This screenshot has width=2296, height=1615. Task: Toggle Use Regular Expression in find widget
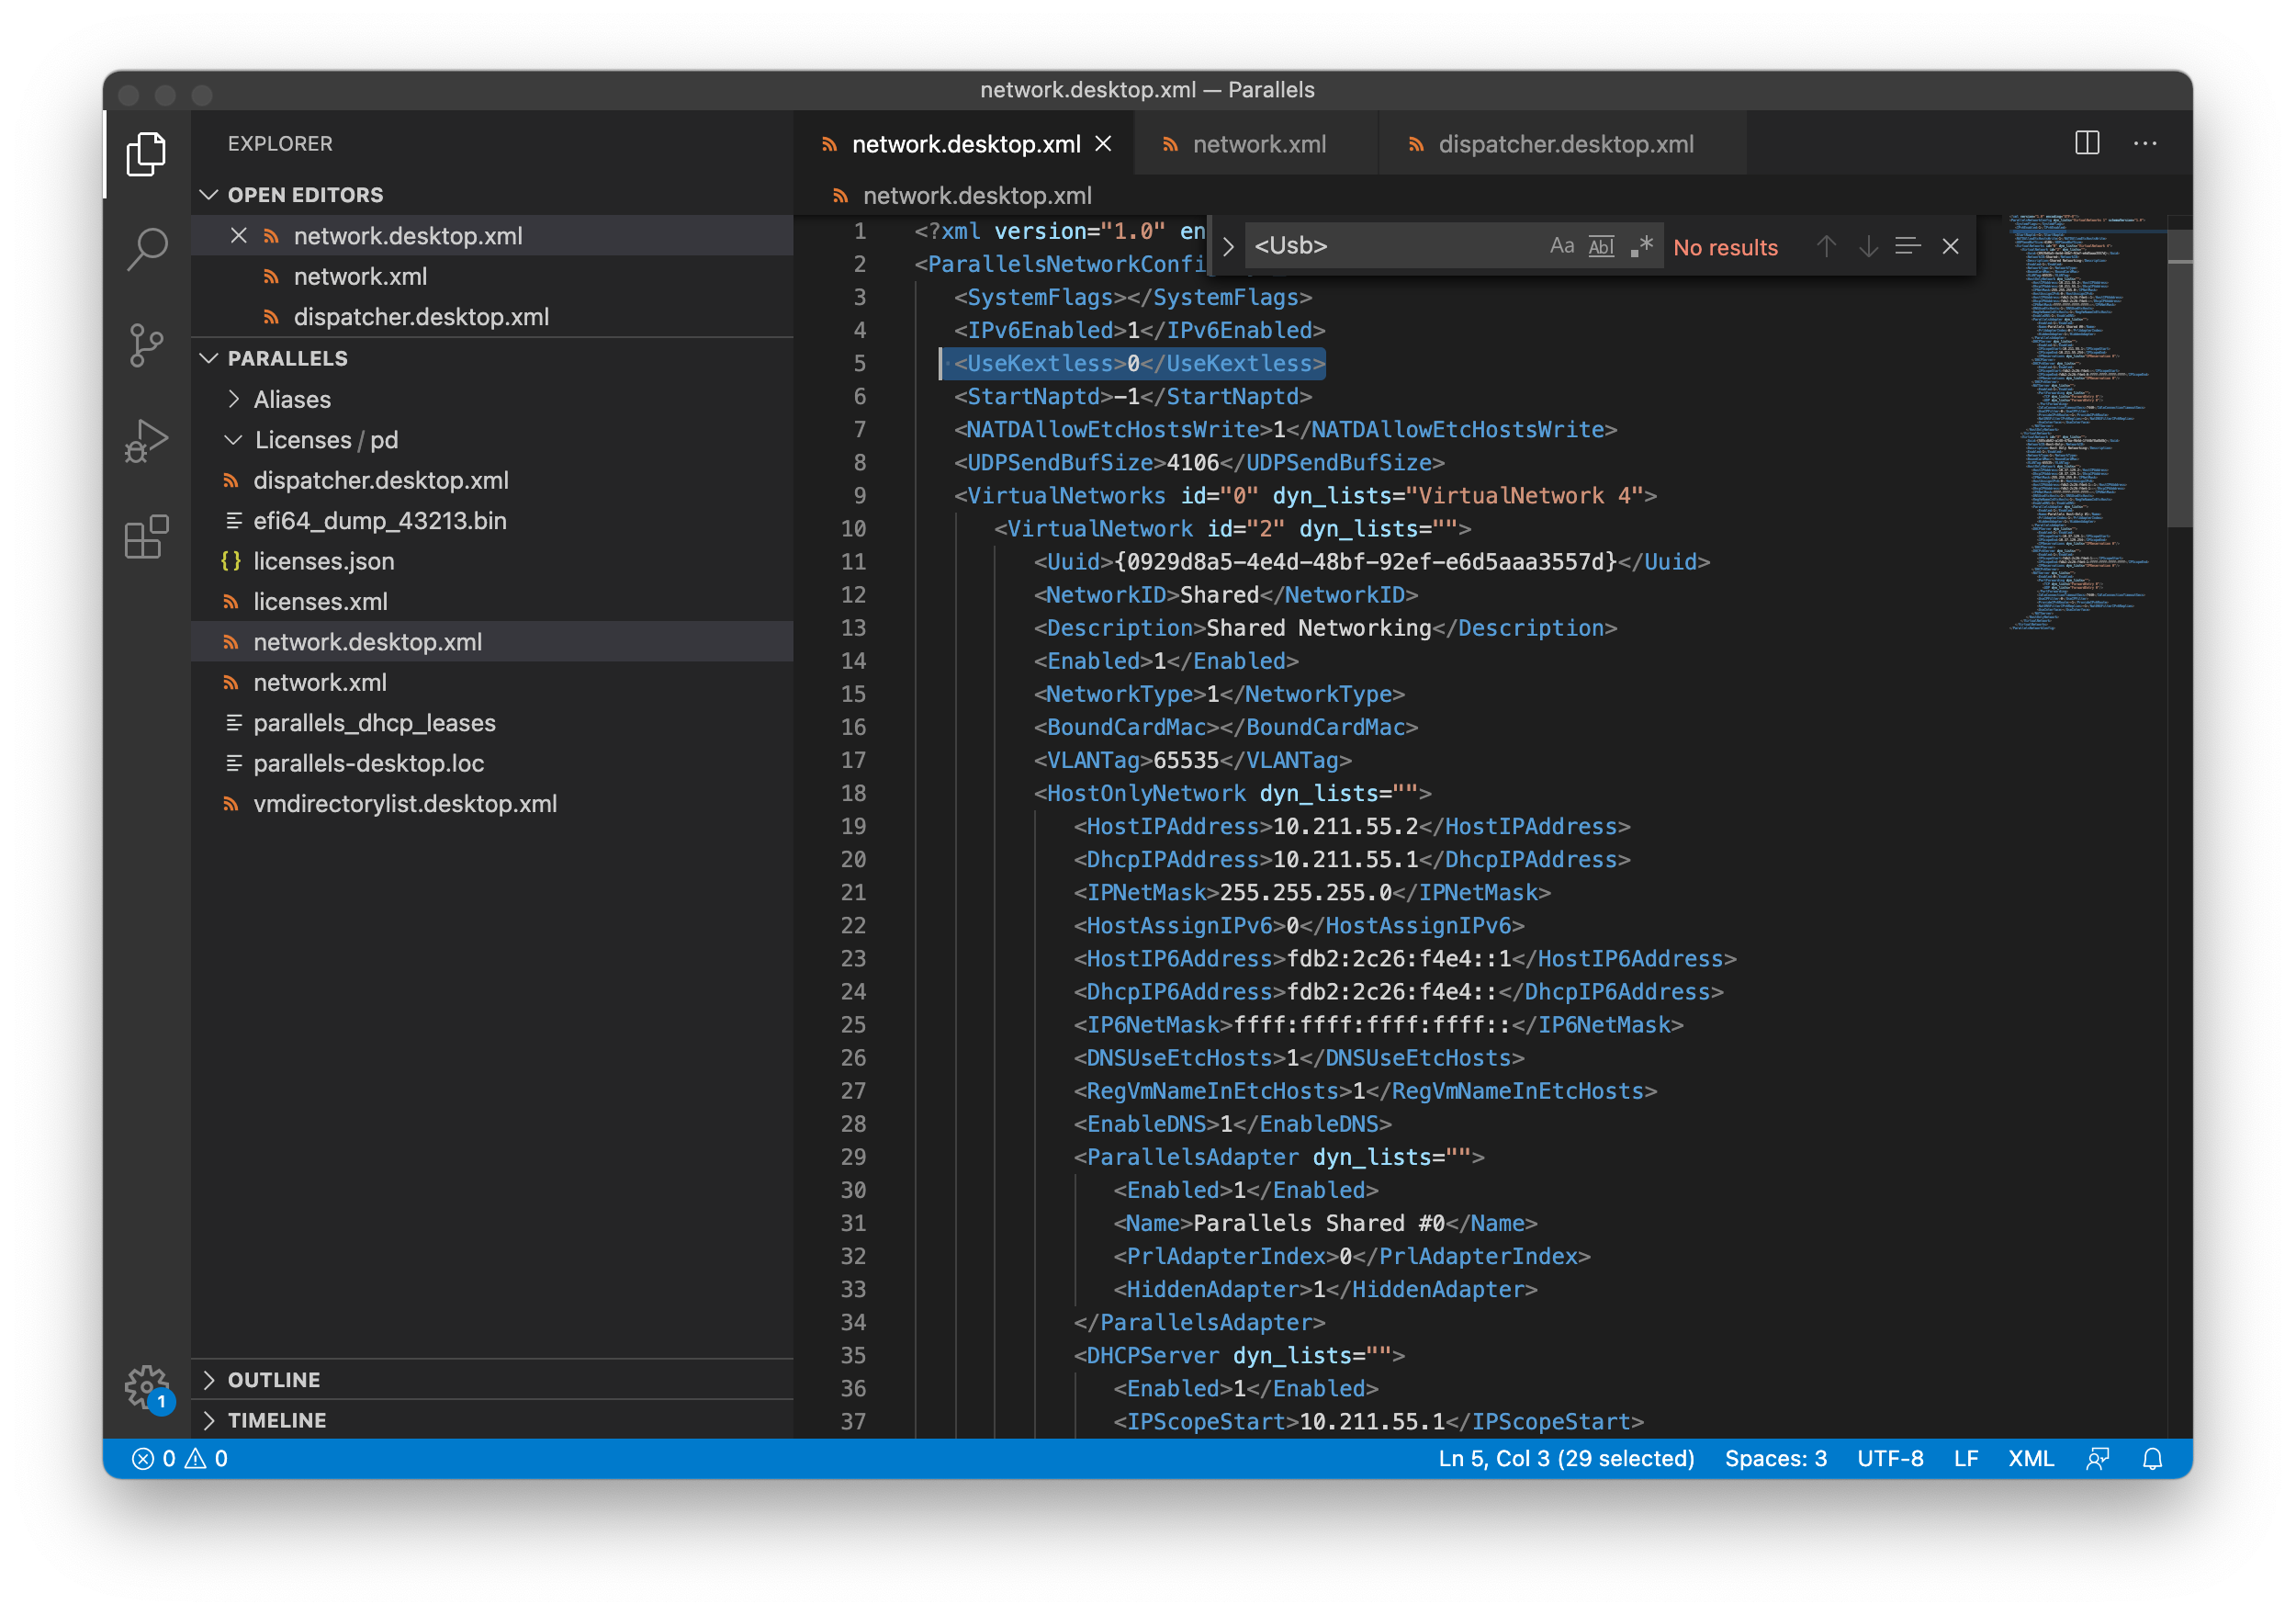point(1641,246)
